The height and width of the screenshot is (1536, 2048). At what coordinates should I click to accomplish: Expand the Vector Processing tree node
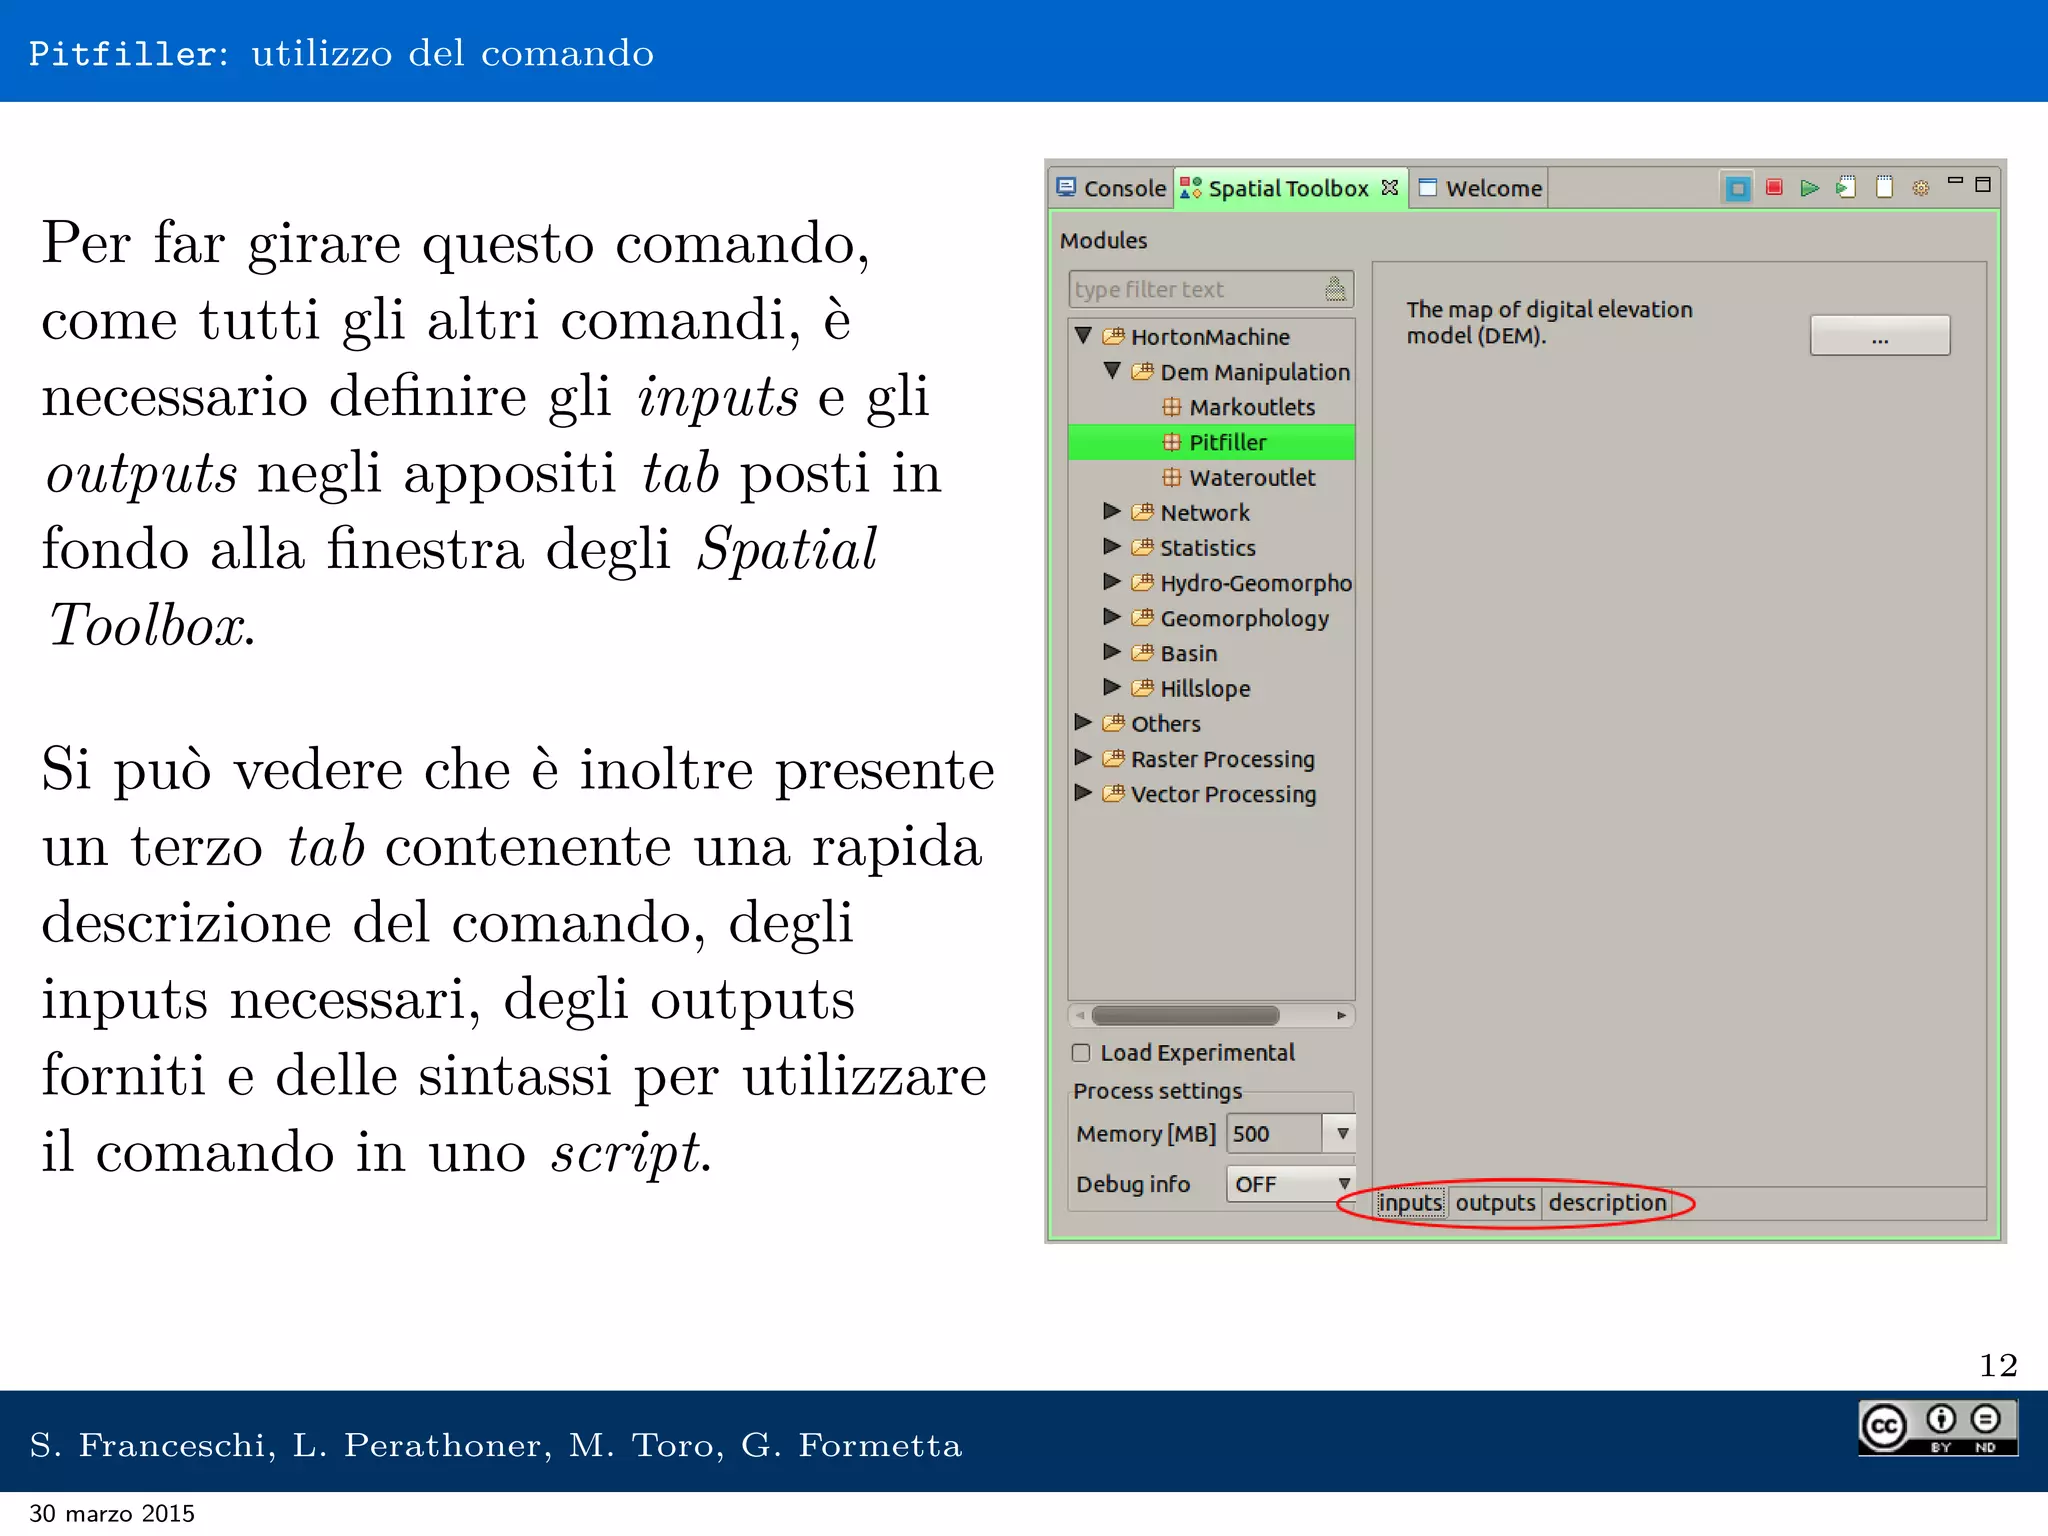(x=1083, y=792)
